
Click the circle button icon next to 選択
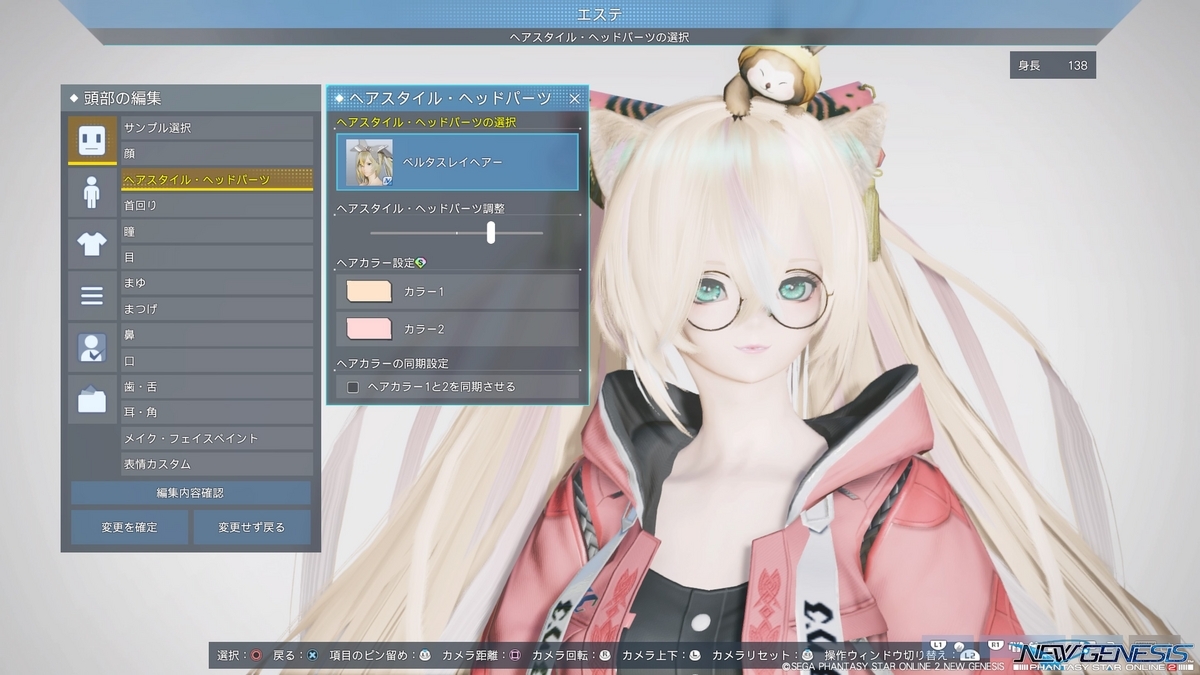pyautogui.click(x=257, y=656)
